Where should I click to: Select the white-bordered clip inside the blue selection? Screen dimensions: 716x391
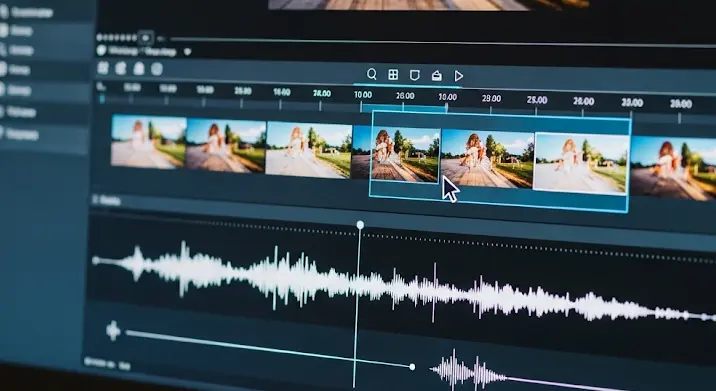(x=581, y=164)
